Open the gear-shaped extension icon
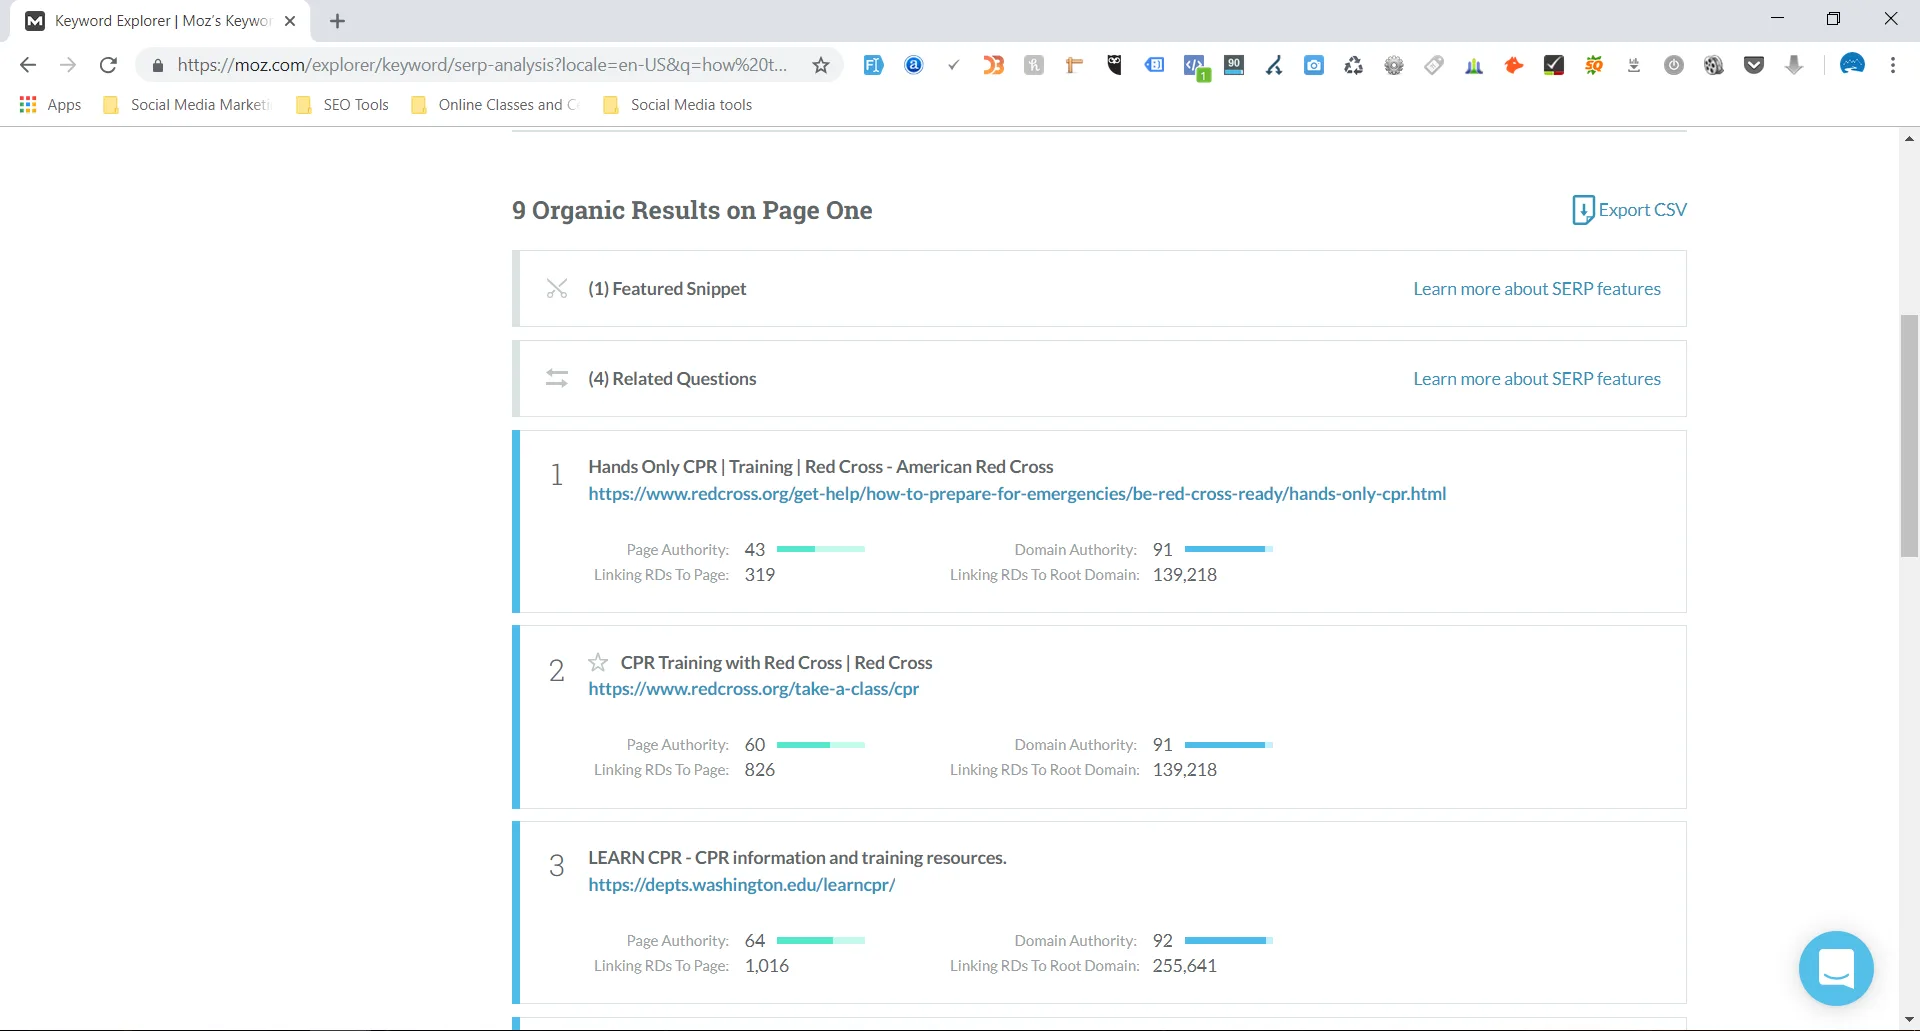 (x=1394, y=65)
